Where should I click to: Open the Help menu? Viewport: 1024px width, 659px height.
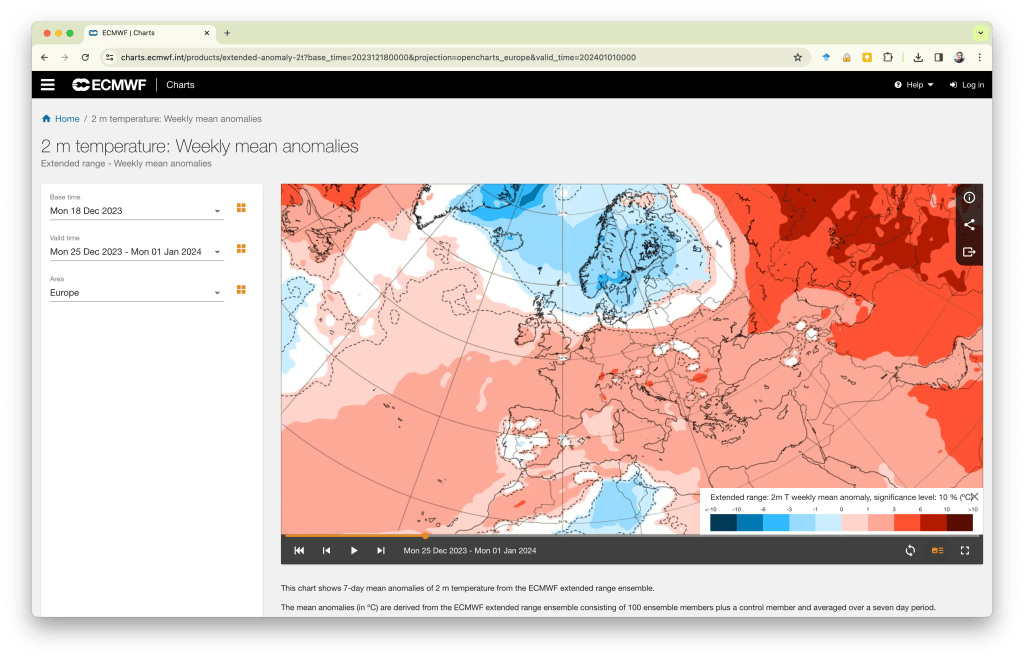tap(914, 85)
